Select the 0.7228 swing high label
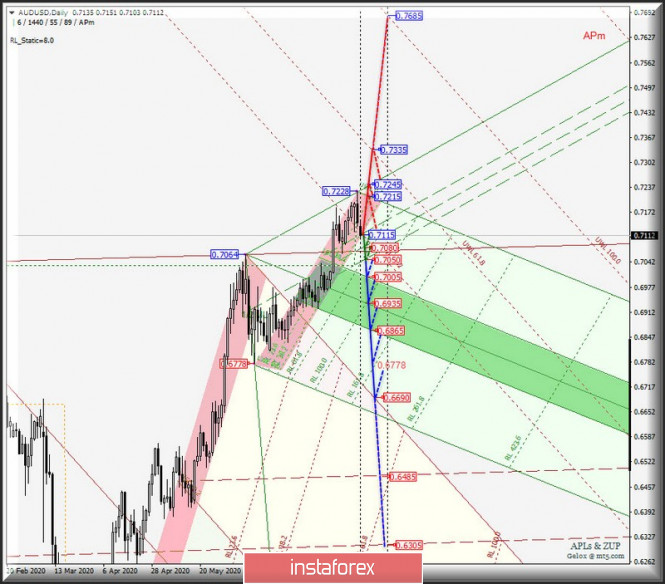 [336, 191]
